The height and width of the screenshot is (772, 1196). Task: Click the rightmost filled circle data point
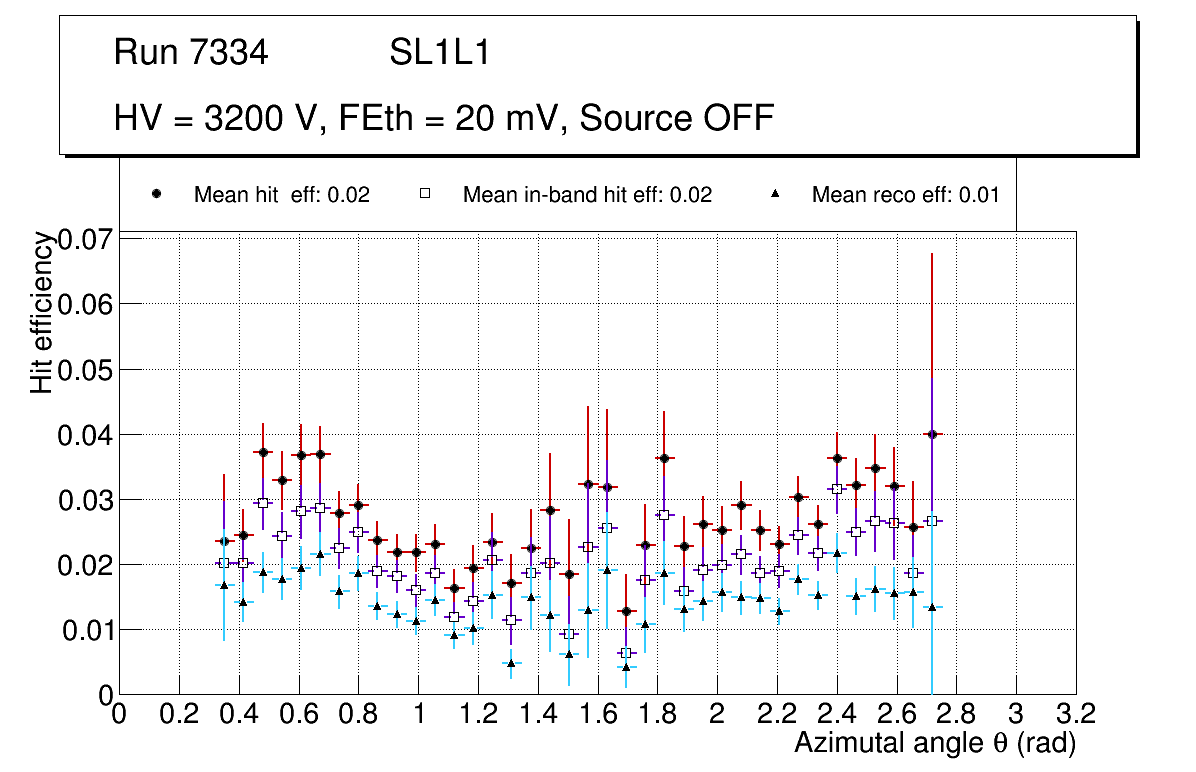click(x=932, y=434)
